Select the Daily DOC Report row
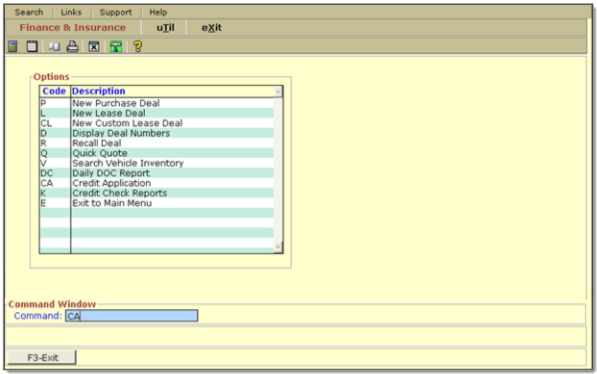Image resolution: width=597 pixels, height=374 pixels. point(157,173)
